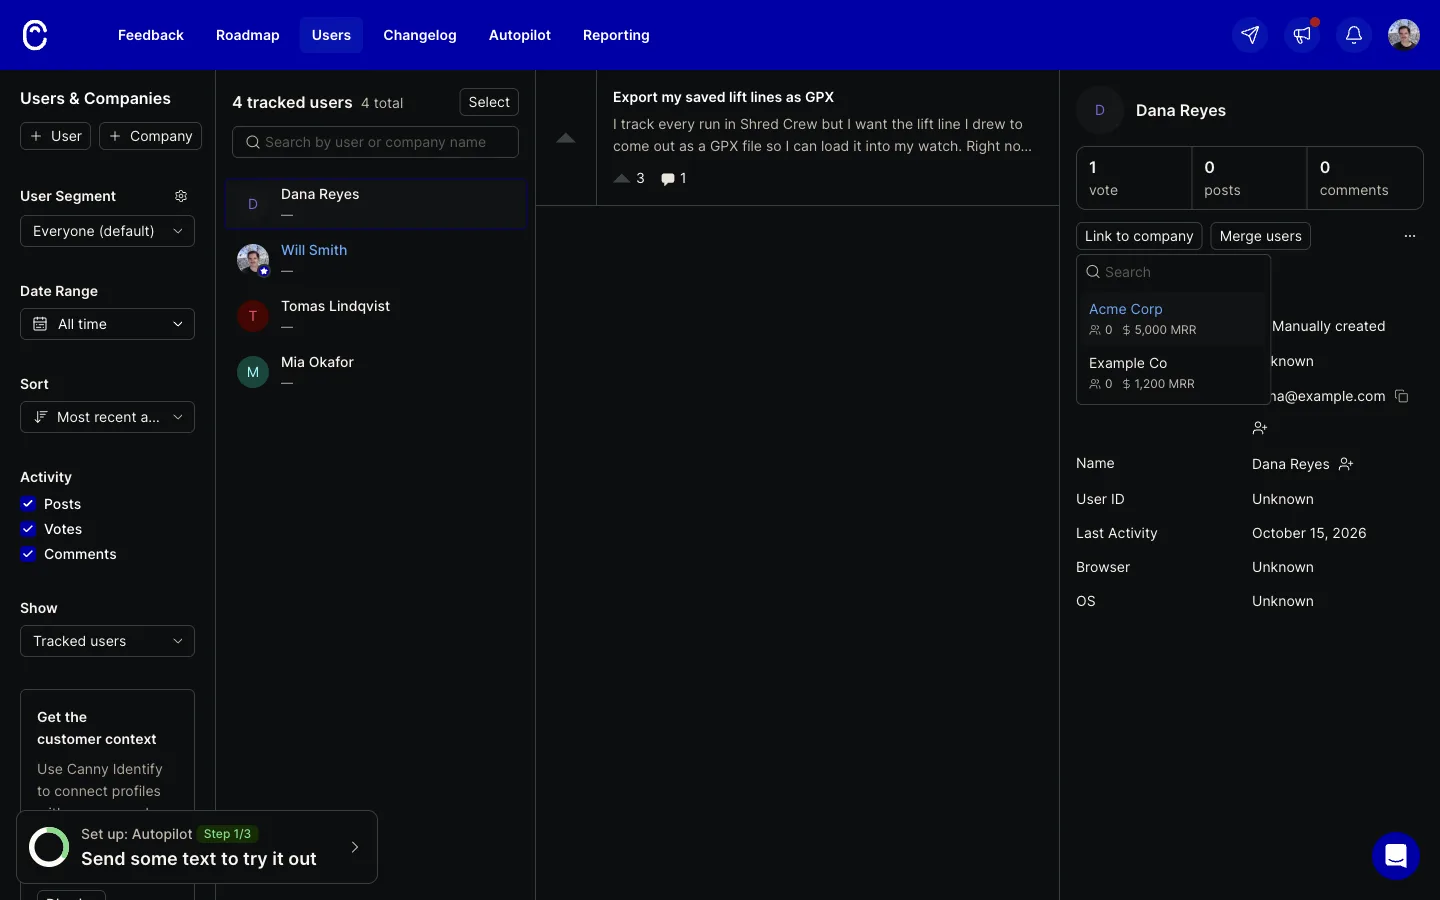
Task: Copy Dana's email address
Action: [1402, 396]
